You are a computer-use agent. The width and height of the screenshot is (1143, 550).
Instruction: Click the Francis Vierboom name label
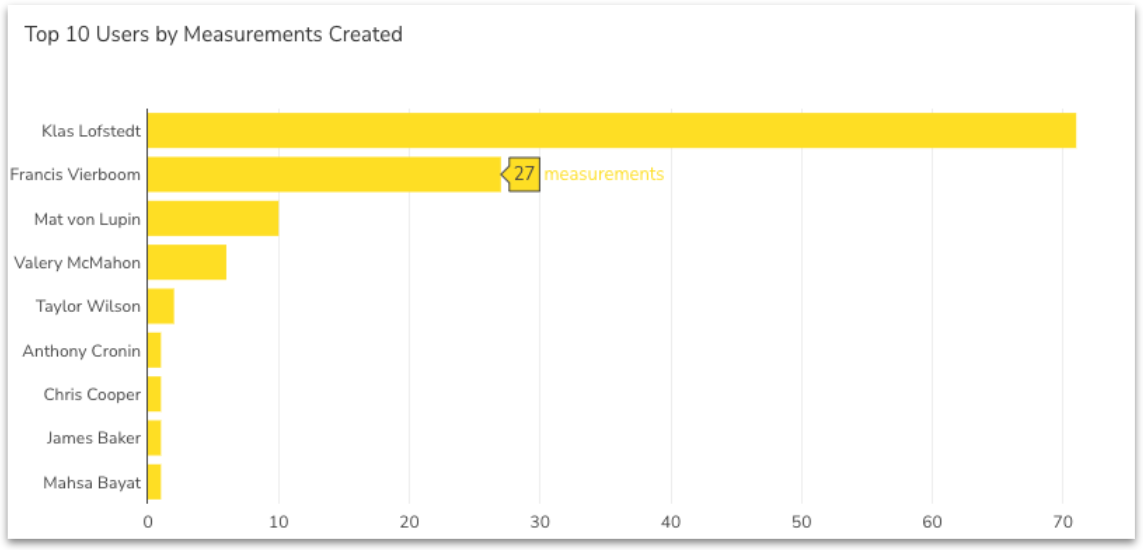[75, 175]
